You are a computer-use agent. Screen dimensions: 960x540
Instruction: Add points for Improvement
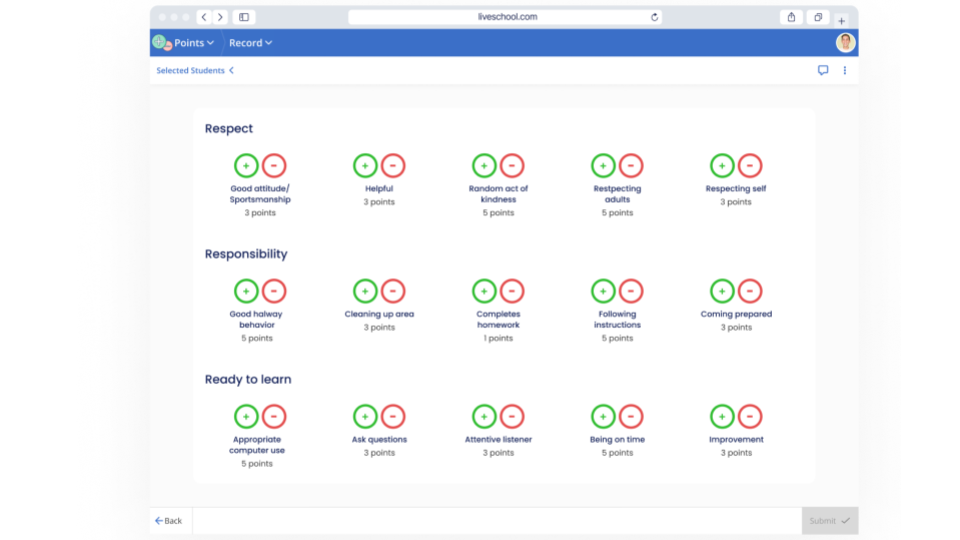[x=722, y=416]
